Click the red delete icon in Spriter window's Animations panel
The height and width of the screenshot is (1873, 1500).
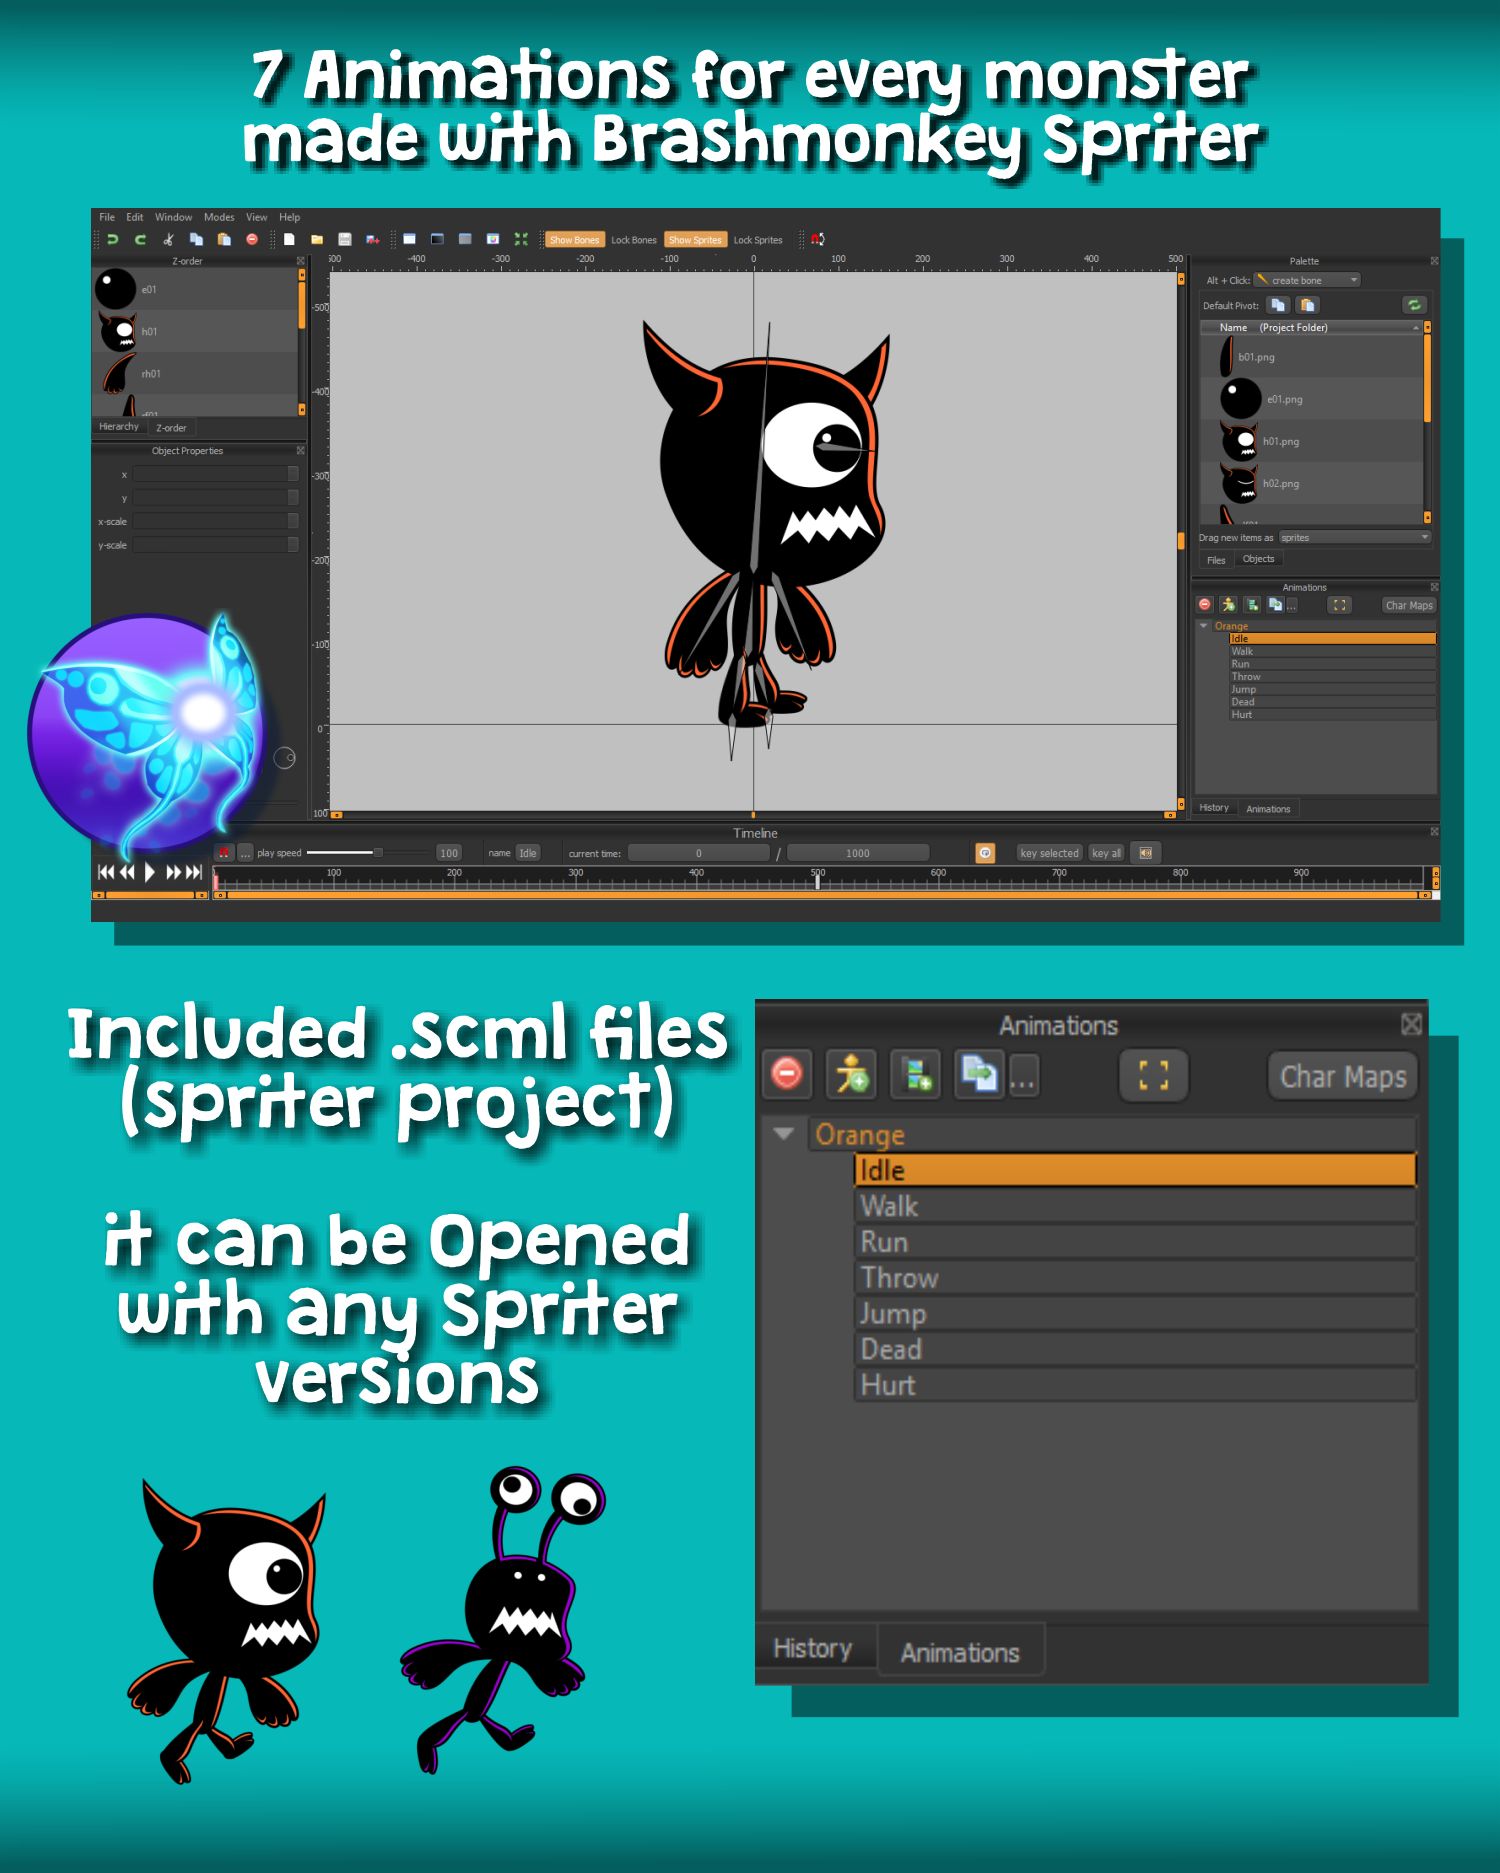point(1205,605)
